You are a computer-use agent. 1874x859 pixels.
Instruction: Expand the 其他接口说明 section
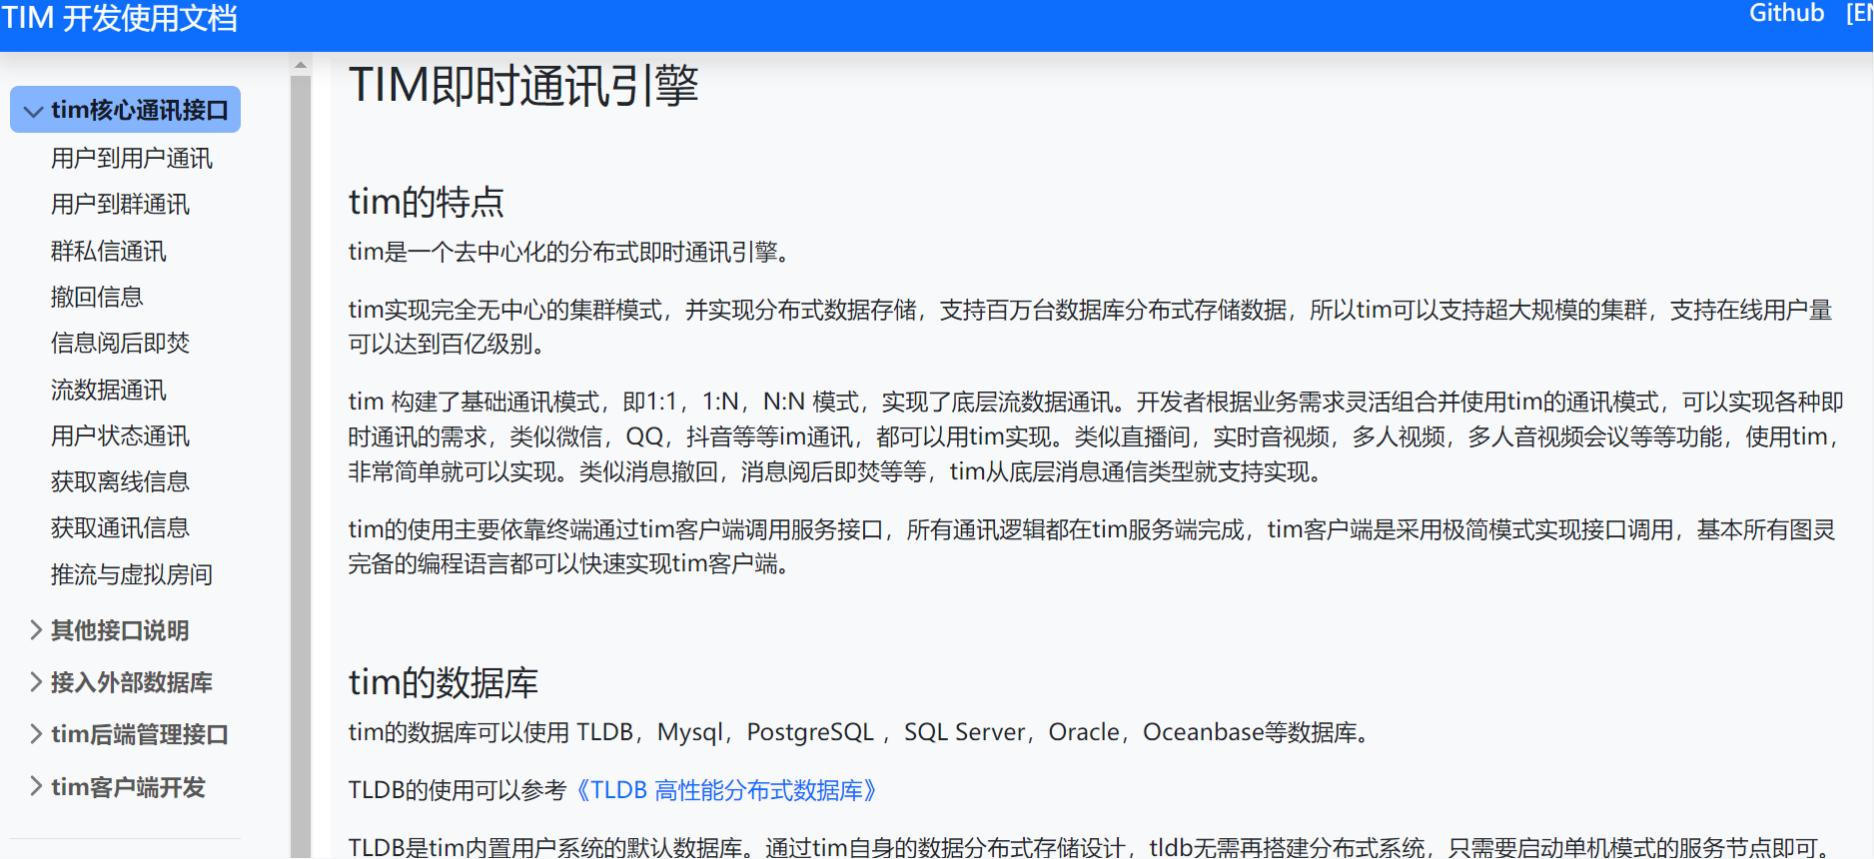[x=119, y=631]
